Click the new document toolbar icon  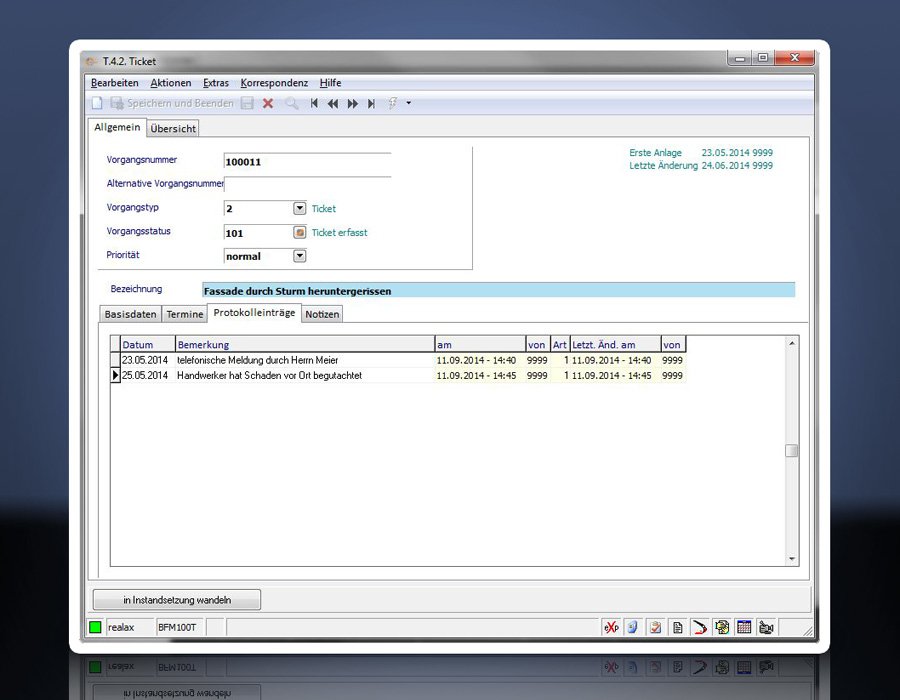pos(97,103)
